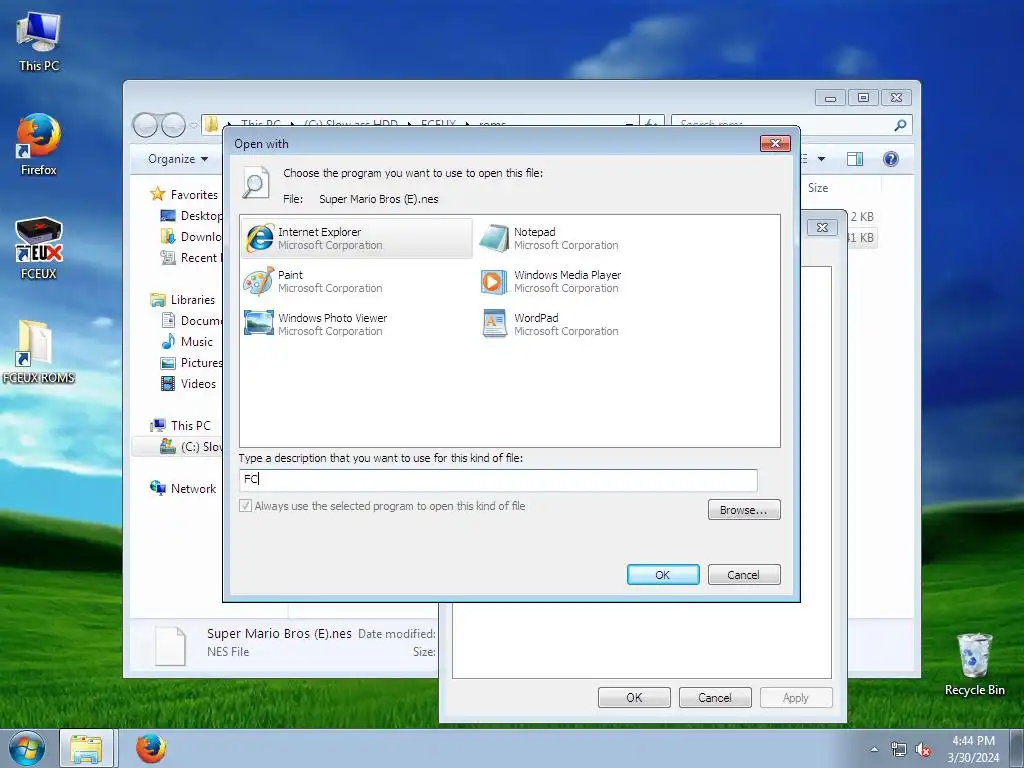Click Browse button in Open with dialog
This screenshot has width=1024, height=768.
click(744, 509)
